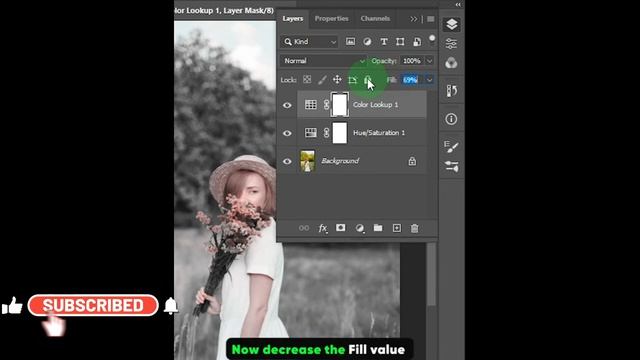This screenshot has height=360, width=640.
Task: Collapse the dock with double arrows
Action: 458,4
